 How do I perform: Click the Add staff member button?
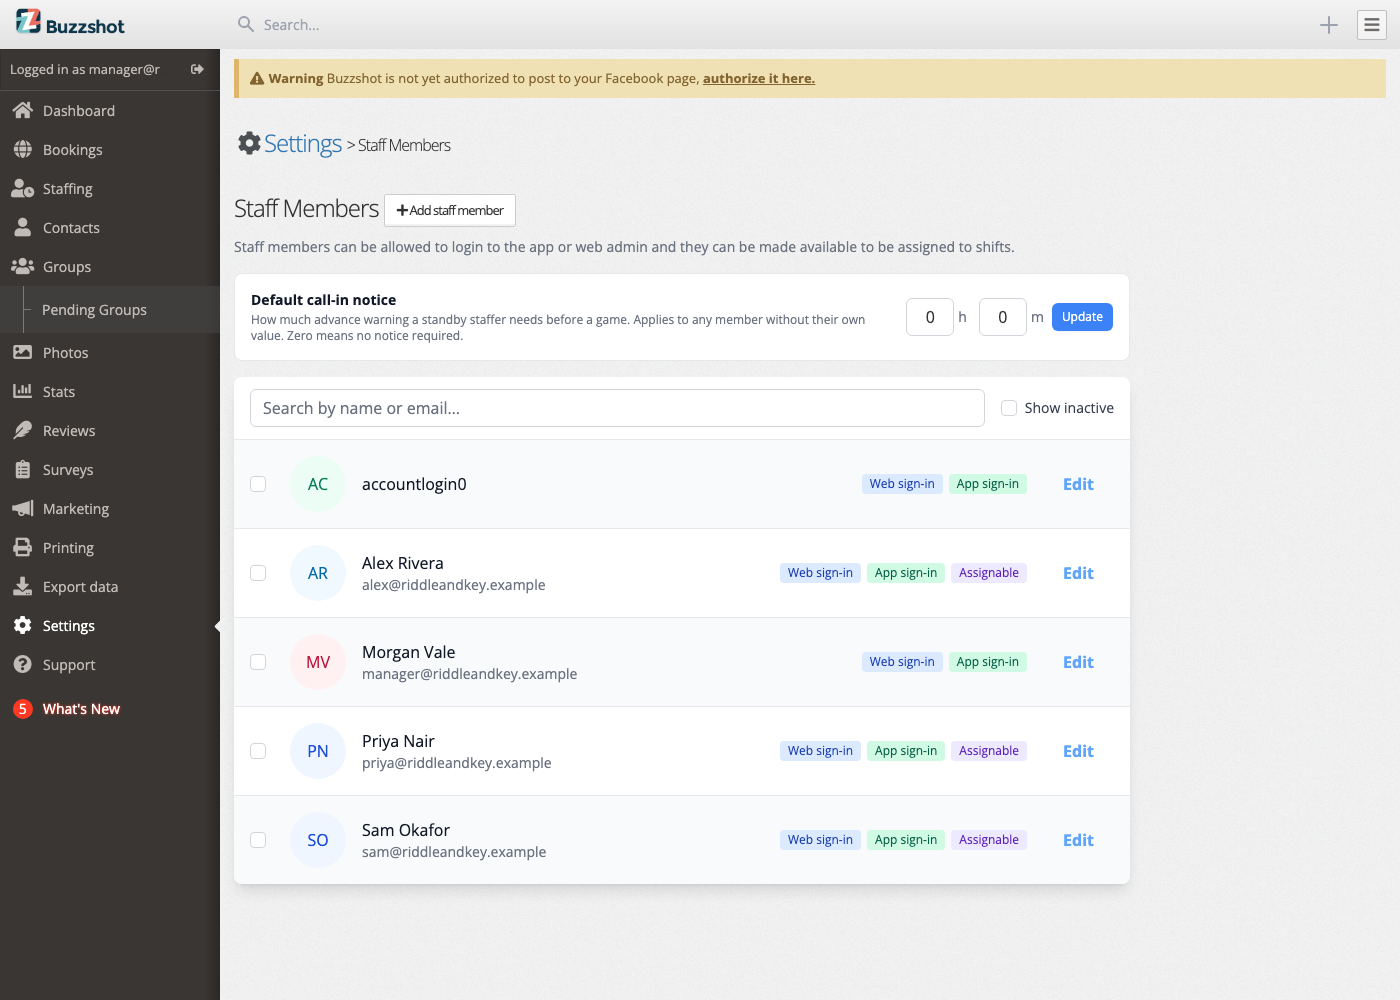click(450, 210)
